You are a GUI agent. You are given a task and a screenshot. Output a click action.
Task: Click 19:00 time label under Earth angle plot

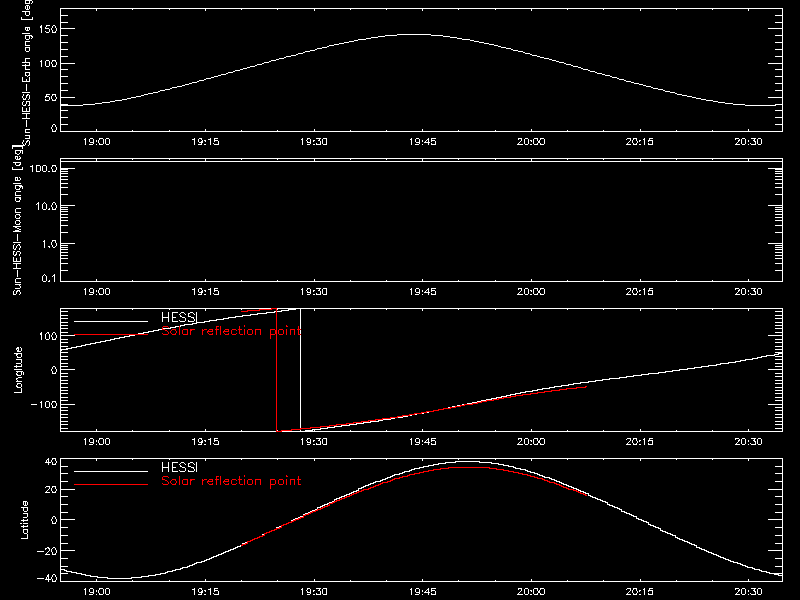(96, 142)
